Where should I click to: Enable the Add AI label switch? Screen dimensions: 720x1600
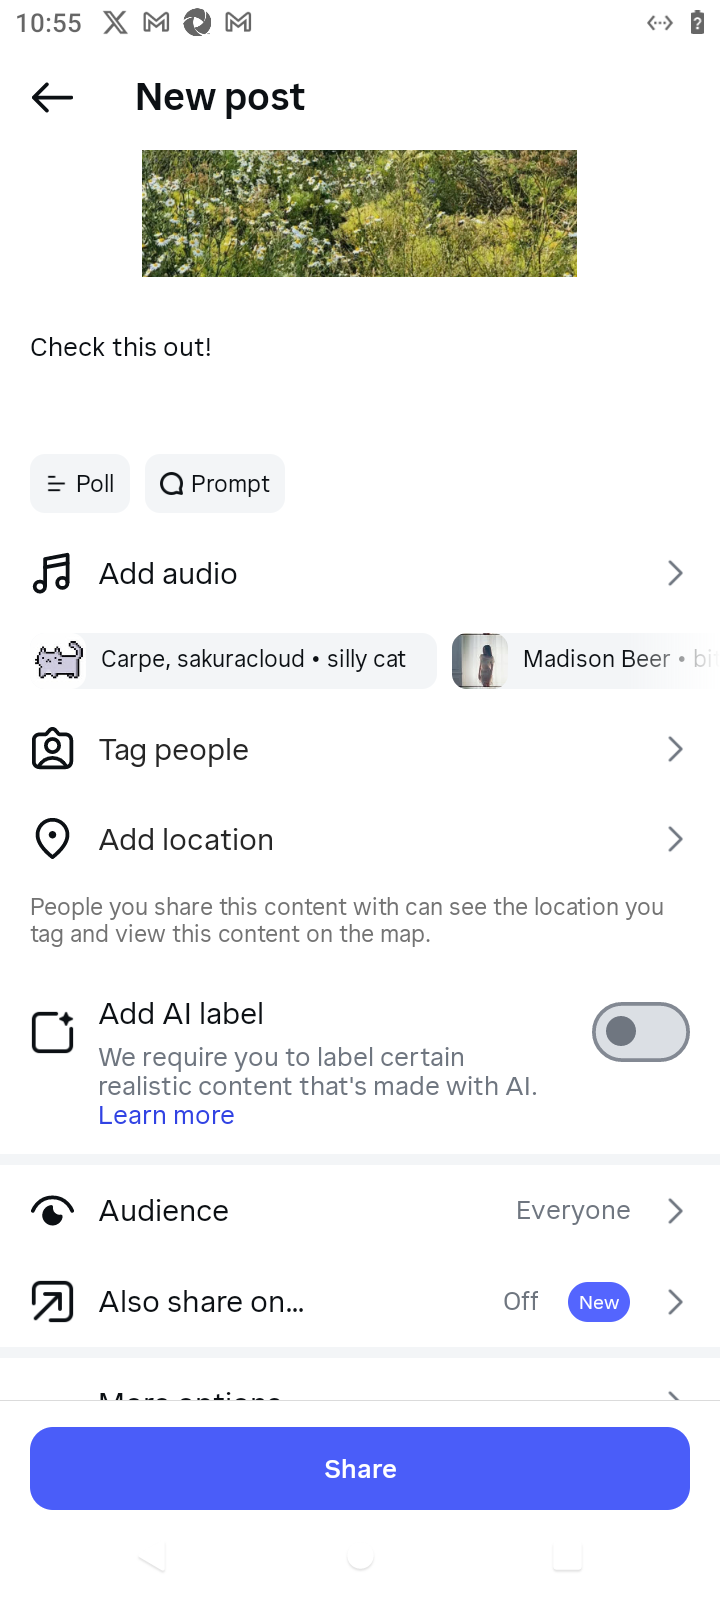(640, 1032)
